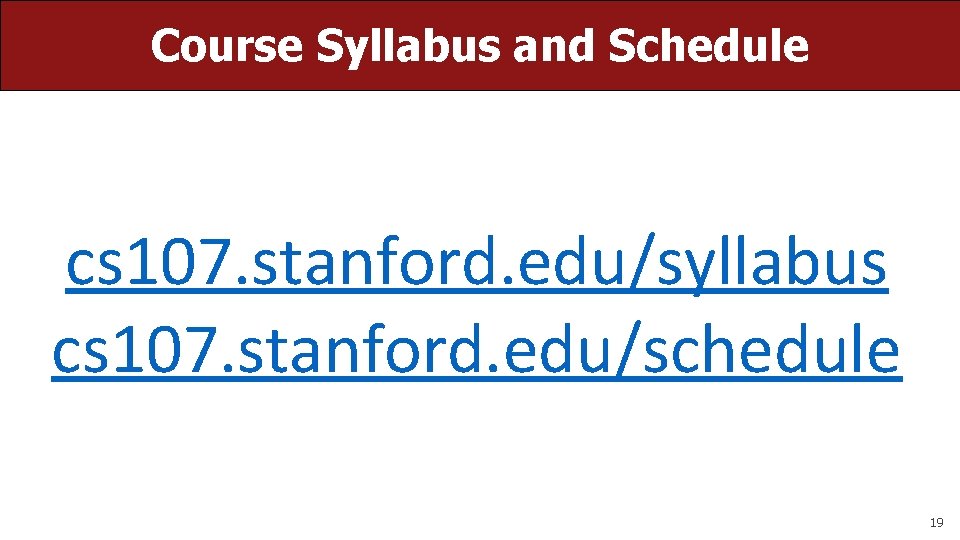Click 'cs107' in the syllabus link
Image resolution: width=960 pixels, height=540 pixels.
click(147, 264)
